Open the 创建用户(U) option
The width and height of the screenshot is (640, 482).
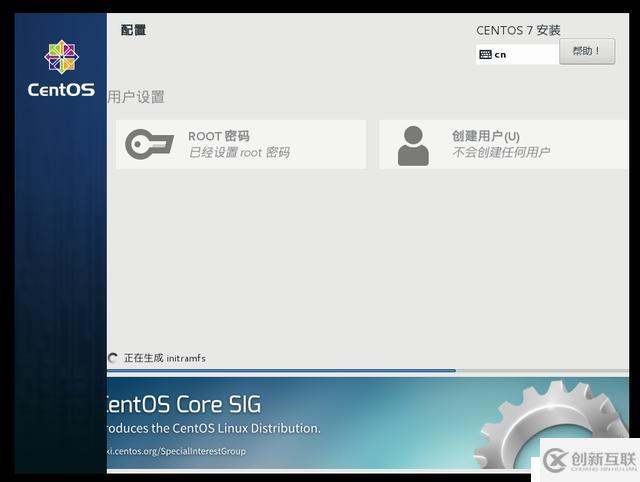click(x=503, y=144)
